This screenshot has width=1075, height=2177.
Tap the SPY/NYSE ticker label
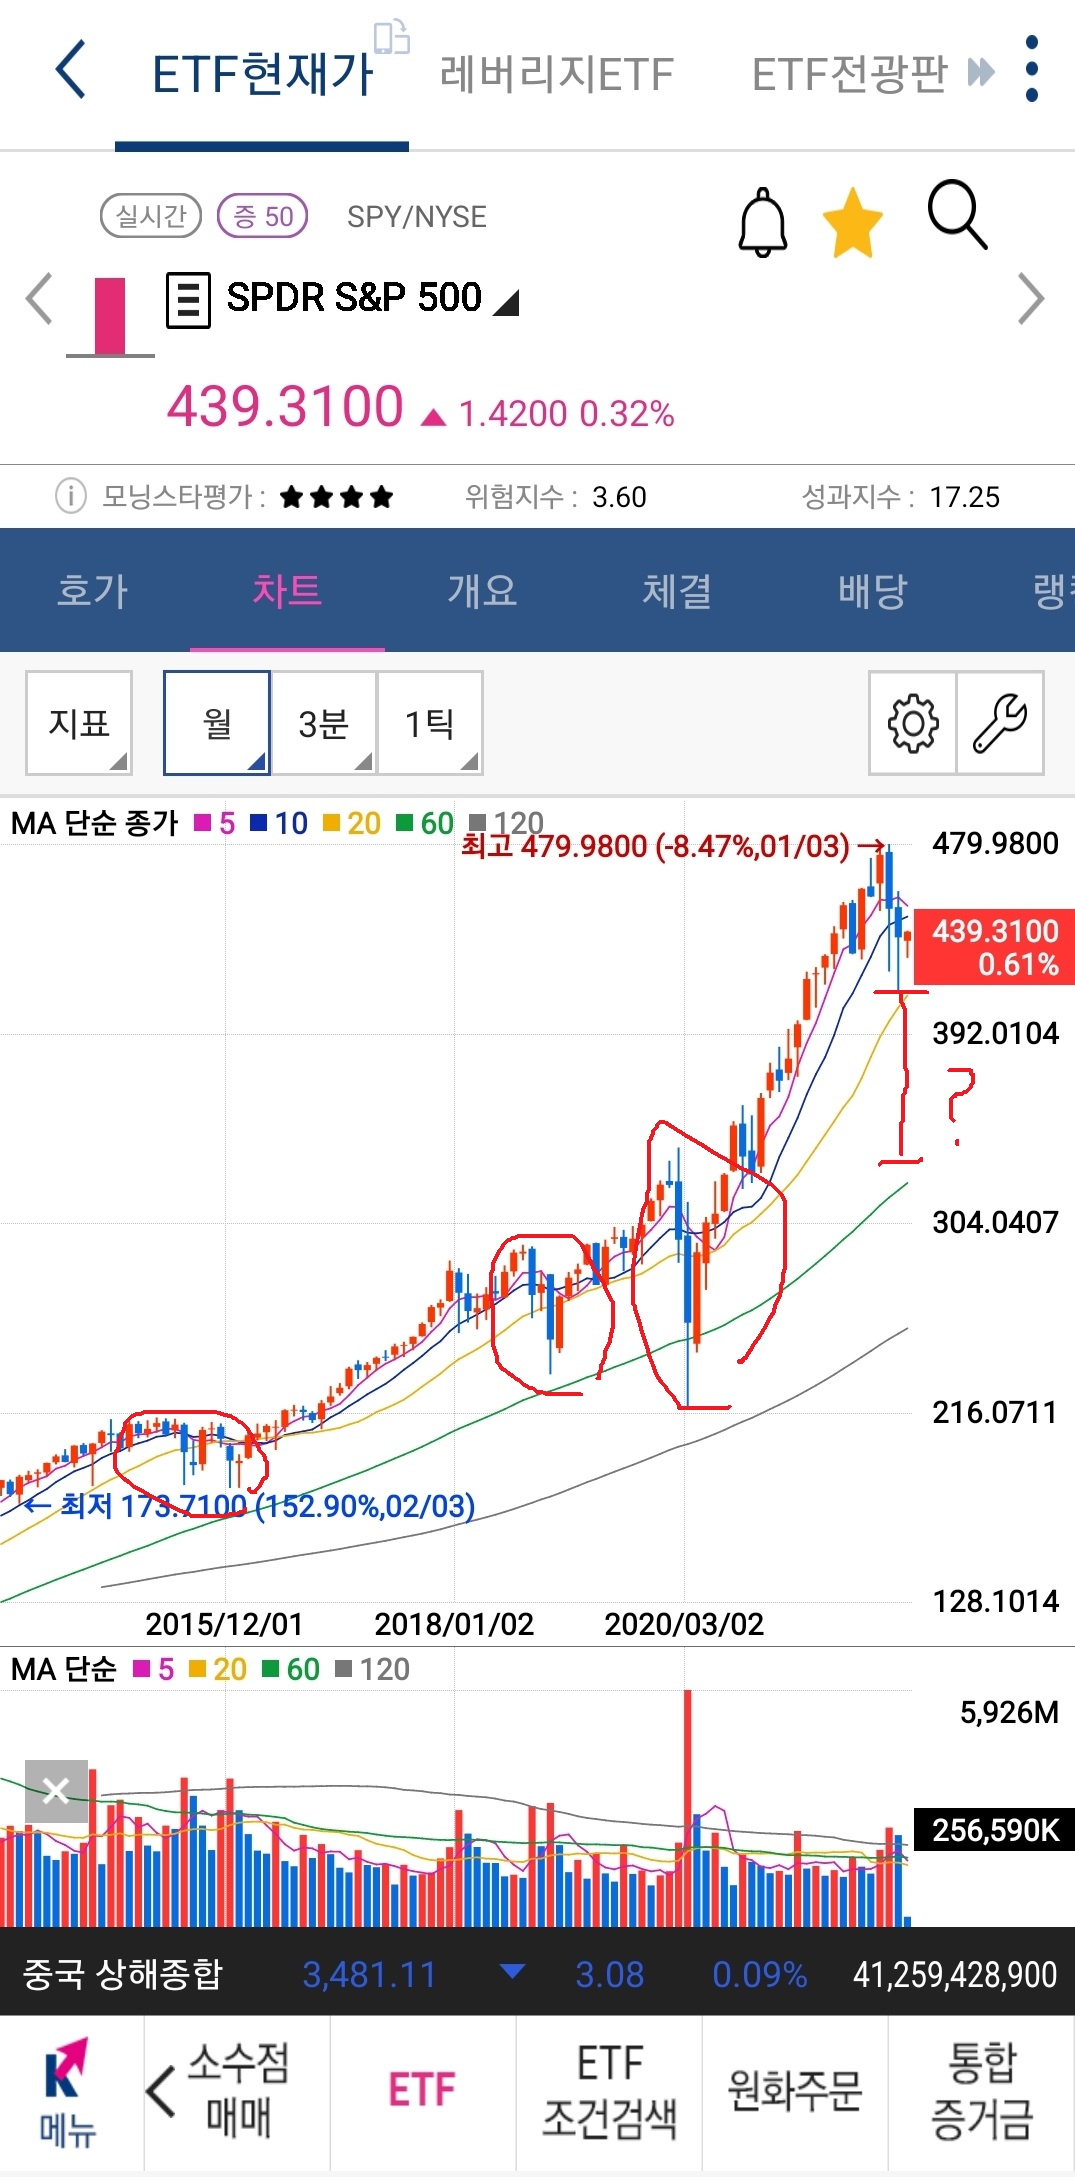(417, 217)
